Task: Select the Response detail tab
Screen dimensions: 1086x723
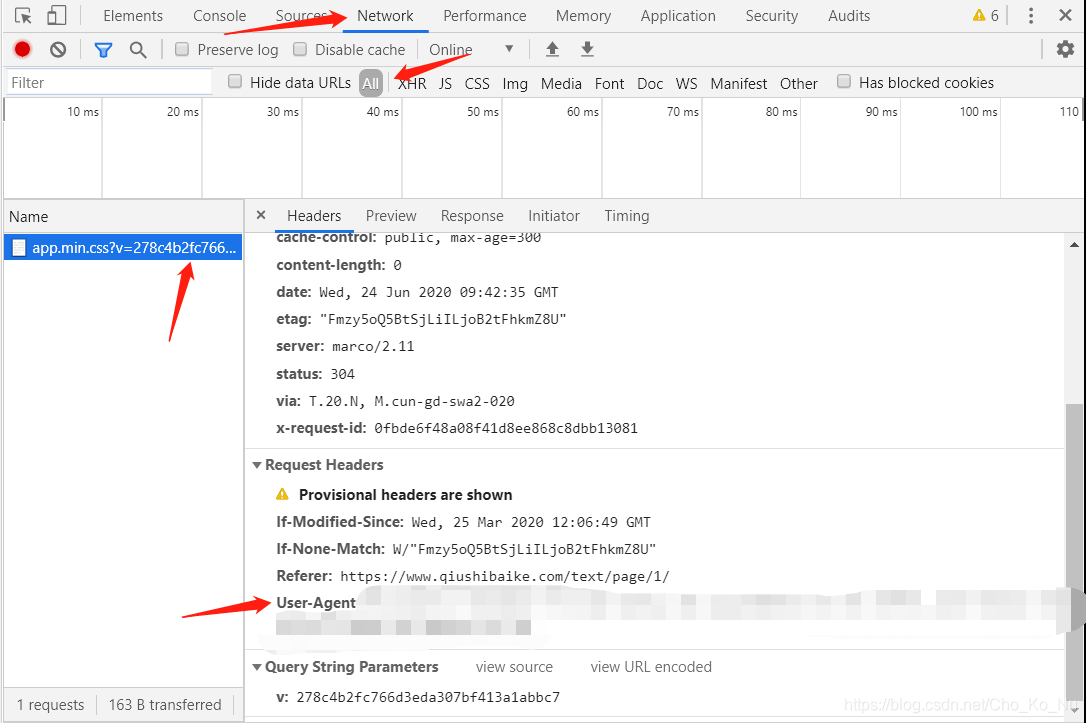Action: pos(472,216)
